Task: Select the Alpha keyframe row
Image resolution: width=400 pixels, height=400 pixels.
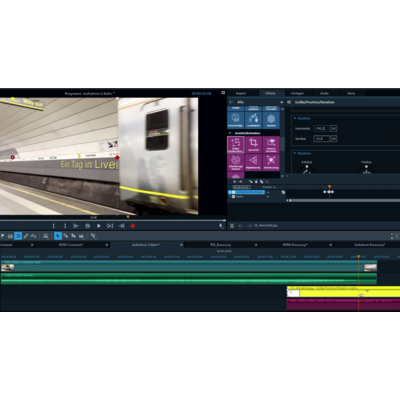Action: tap(248, 197)
